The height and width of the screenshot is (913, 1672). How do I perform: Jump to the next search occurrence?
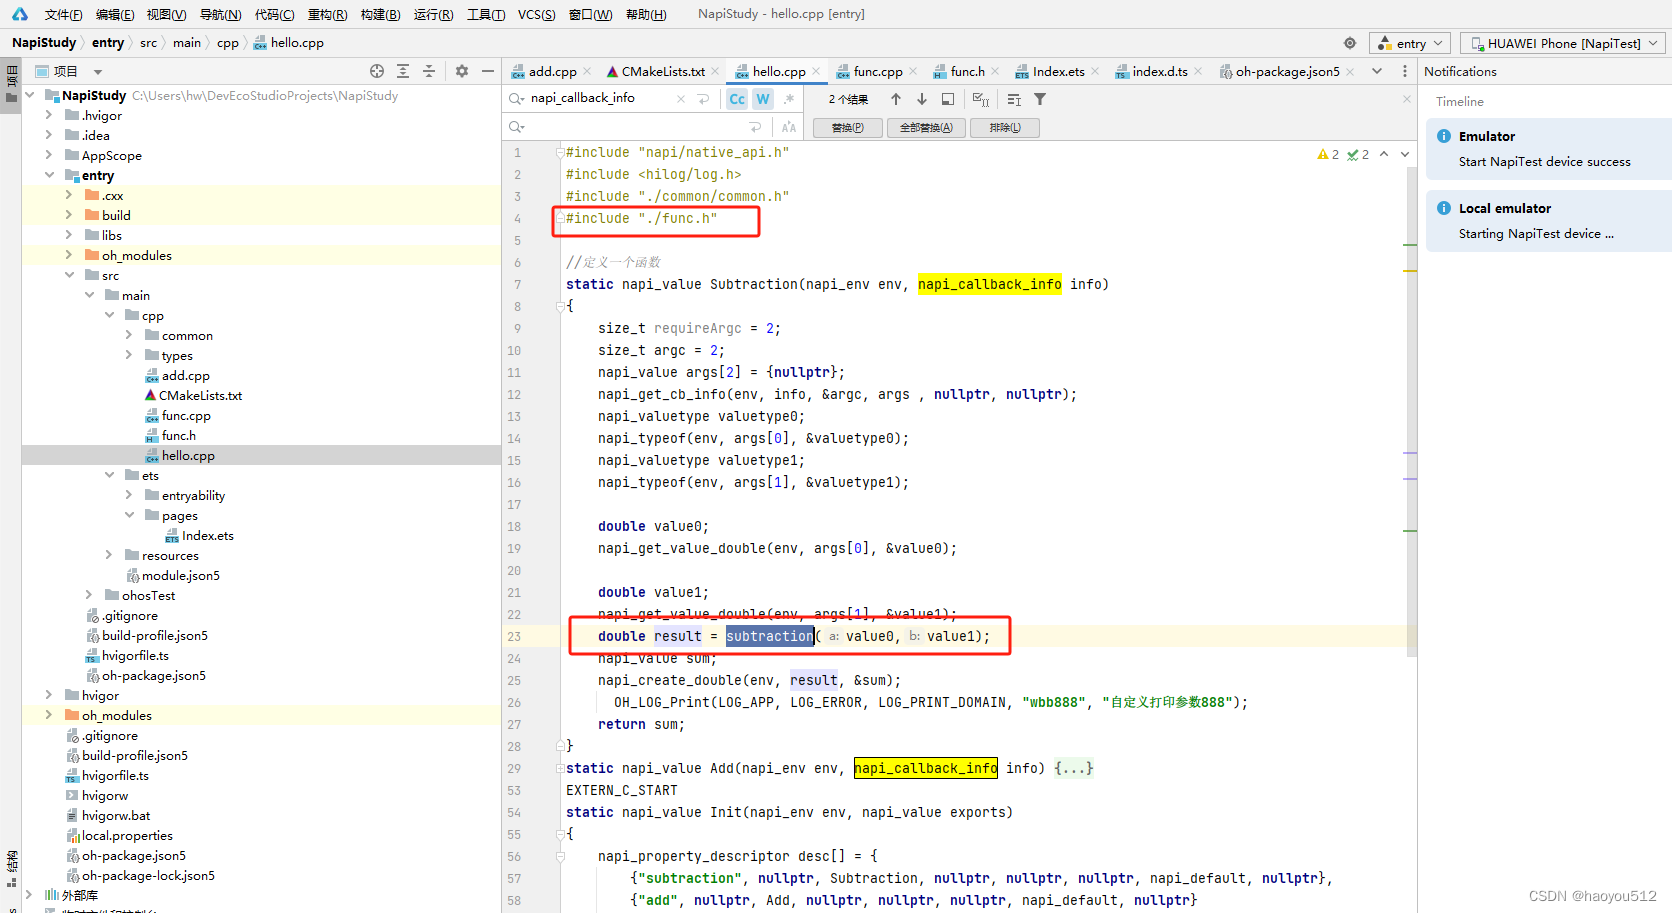click(x=922, y=99)
